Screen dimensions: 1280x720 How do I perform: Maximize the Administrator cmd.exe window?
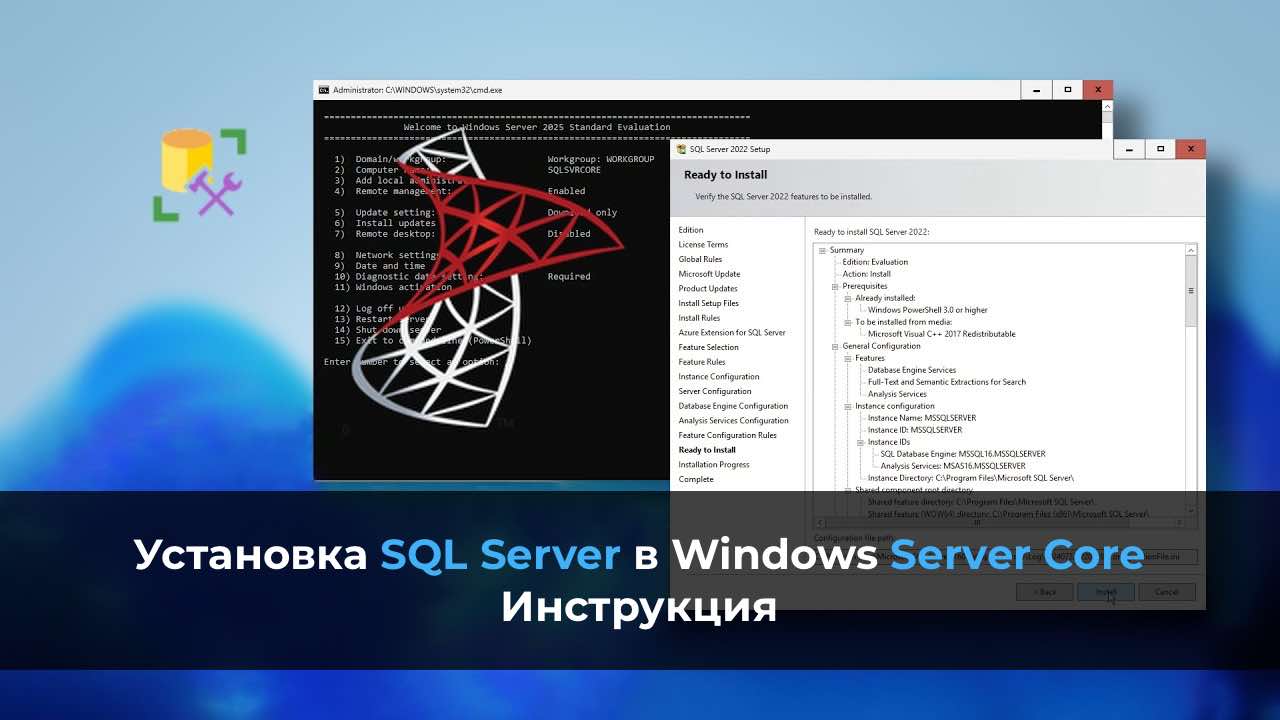coord(1067,90)
